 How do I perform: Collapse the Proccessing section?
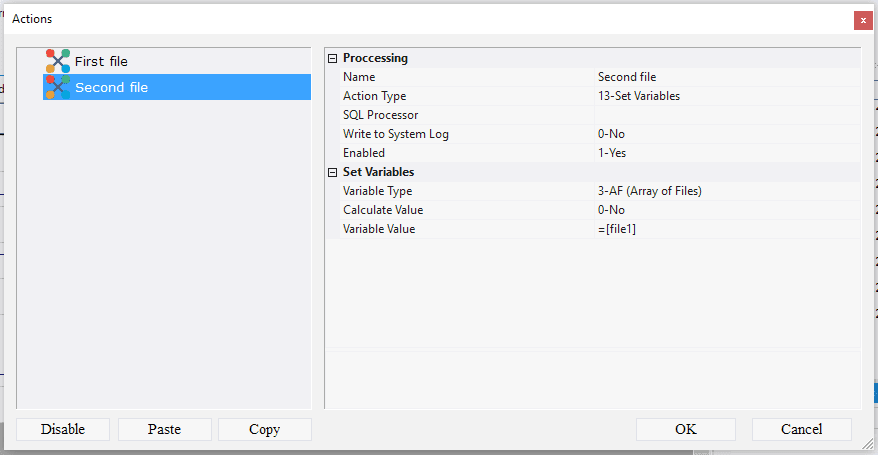[x=333, y=58]
